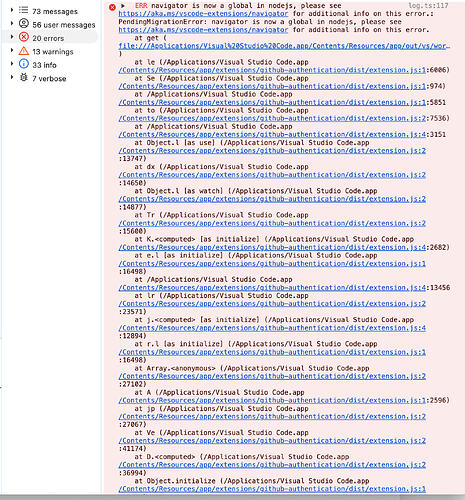Collapse the ERR navigator message triangle
The width and height of the screenshot is (465, 500).
coord(123,6)
